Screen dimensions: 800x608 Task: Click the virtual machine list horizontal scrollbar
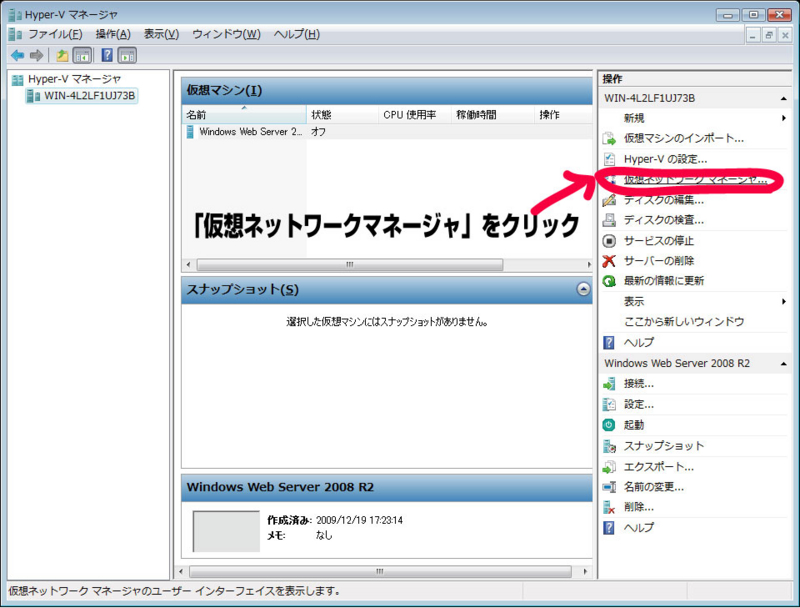coord(350,265)
